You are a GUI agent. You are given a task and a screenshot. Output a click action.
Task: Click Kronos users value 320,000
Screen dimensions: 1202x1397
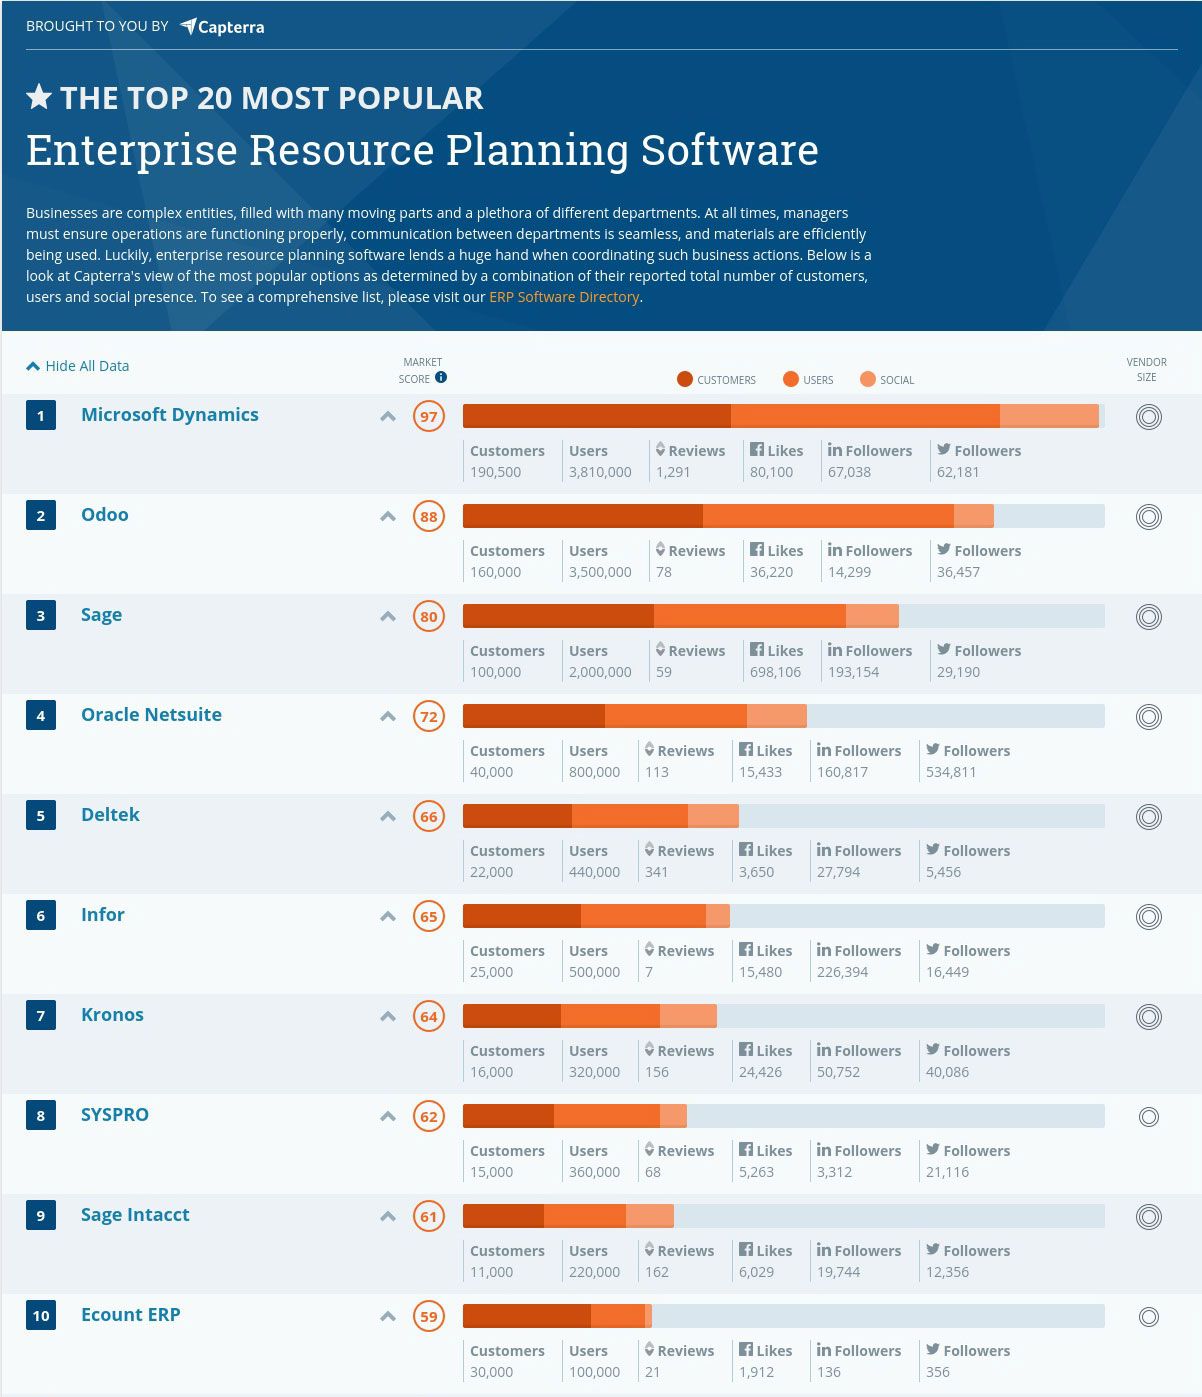pyautogui.click(x=595, y=1072)
